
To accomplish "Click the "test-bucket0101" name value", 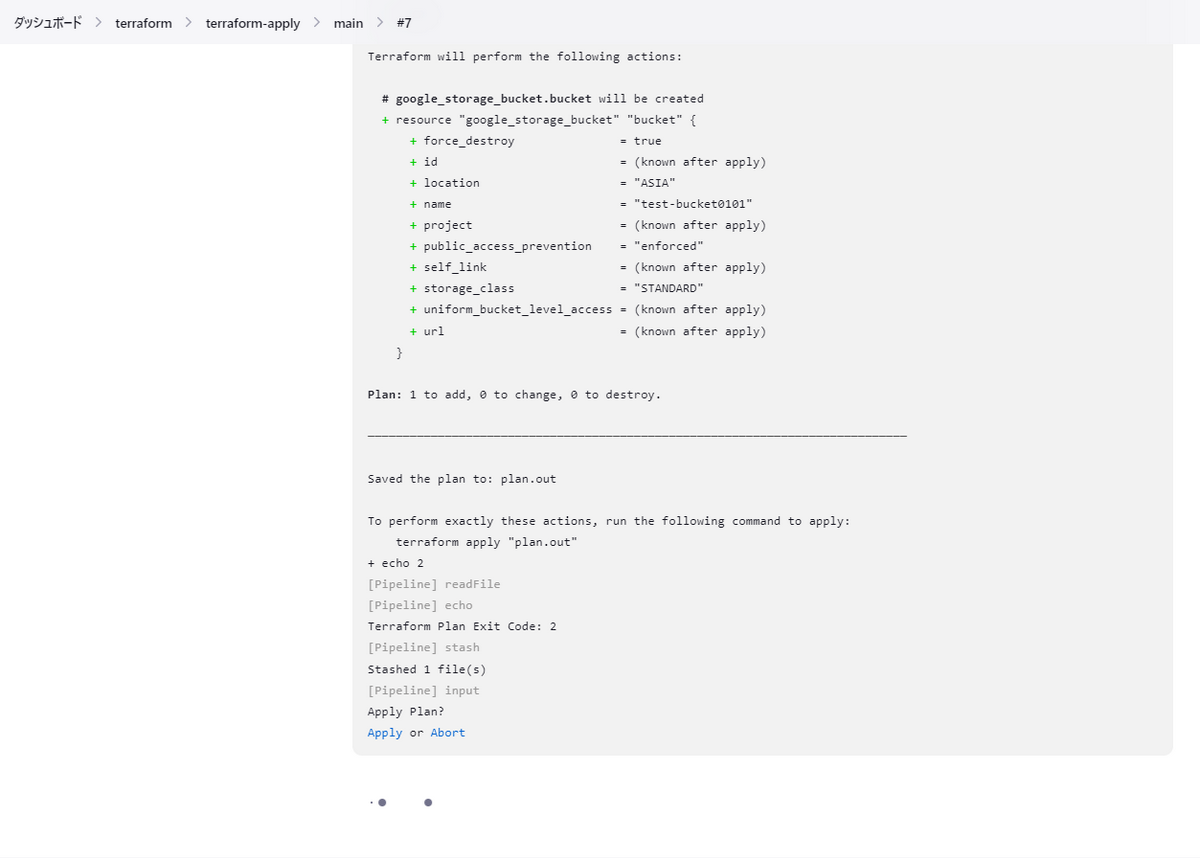I will [693, 204].
